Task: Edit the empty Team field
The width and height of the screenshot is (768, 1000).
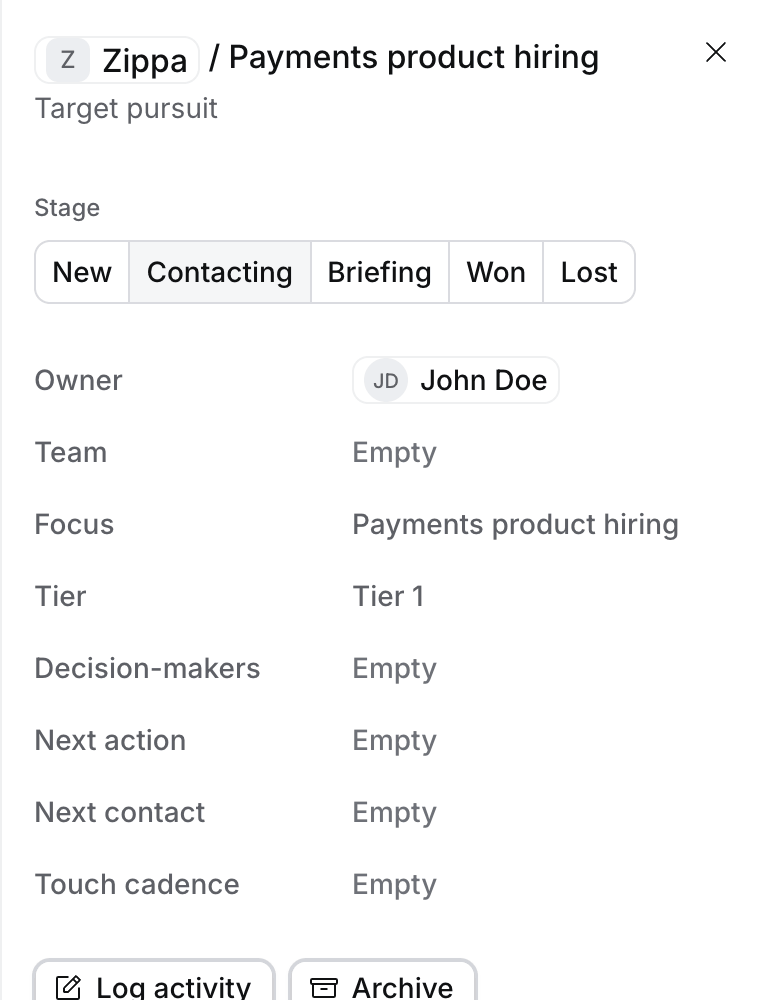Action: pos(394,453)
